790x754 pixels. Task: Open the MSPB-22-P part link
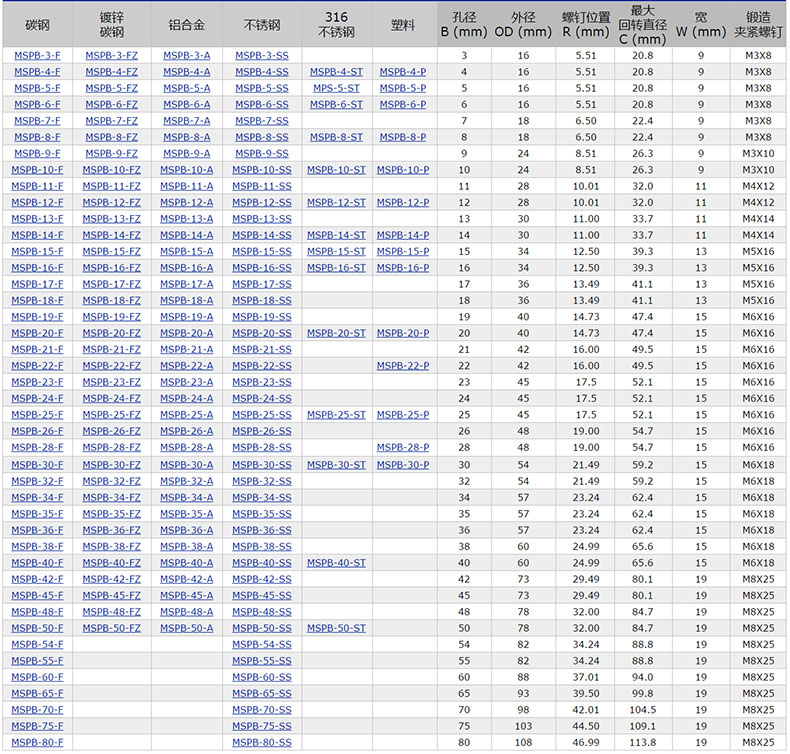tap(403, 366)
